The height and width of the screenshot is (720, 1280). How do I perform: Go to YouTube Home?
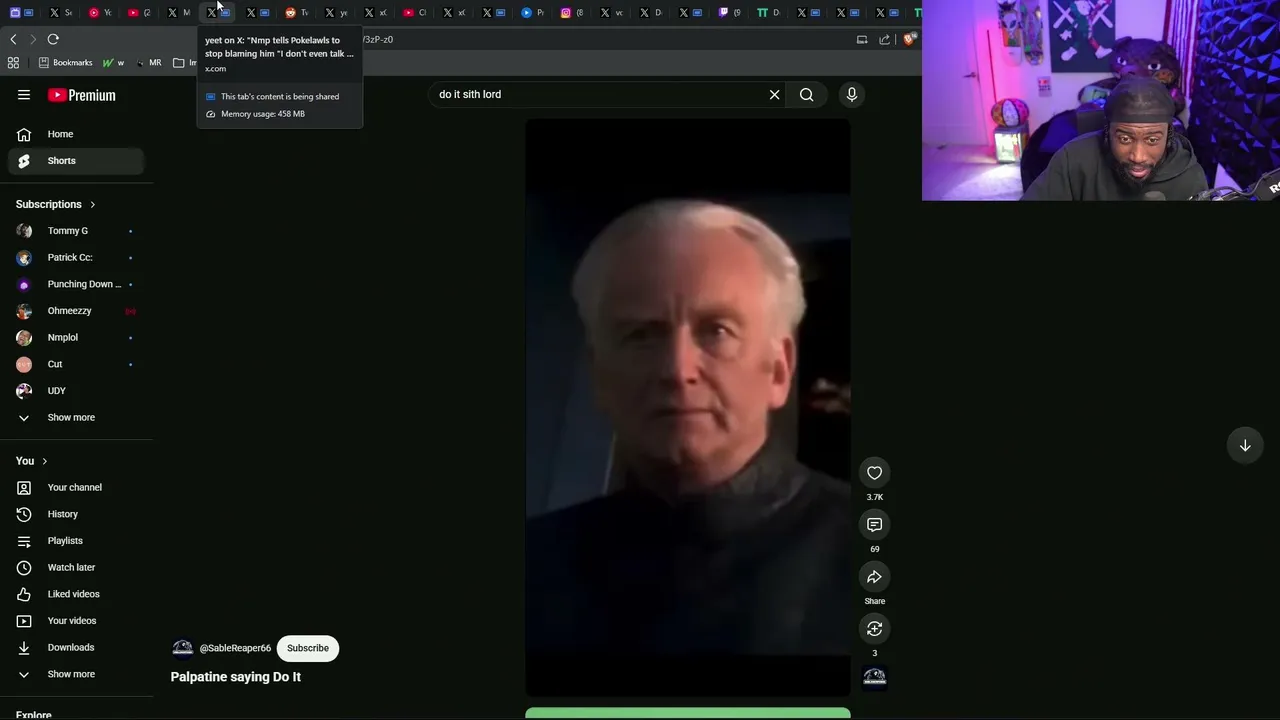click(76, 134)
